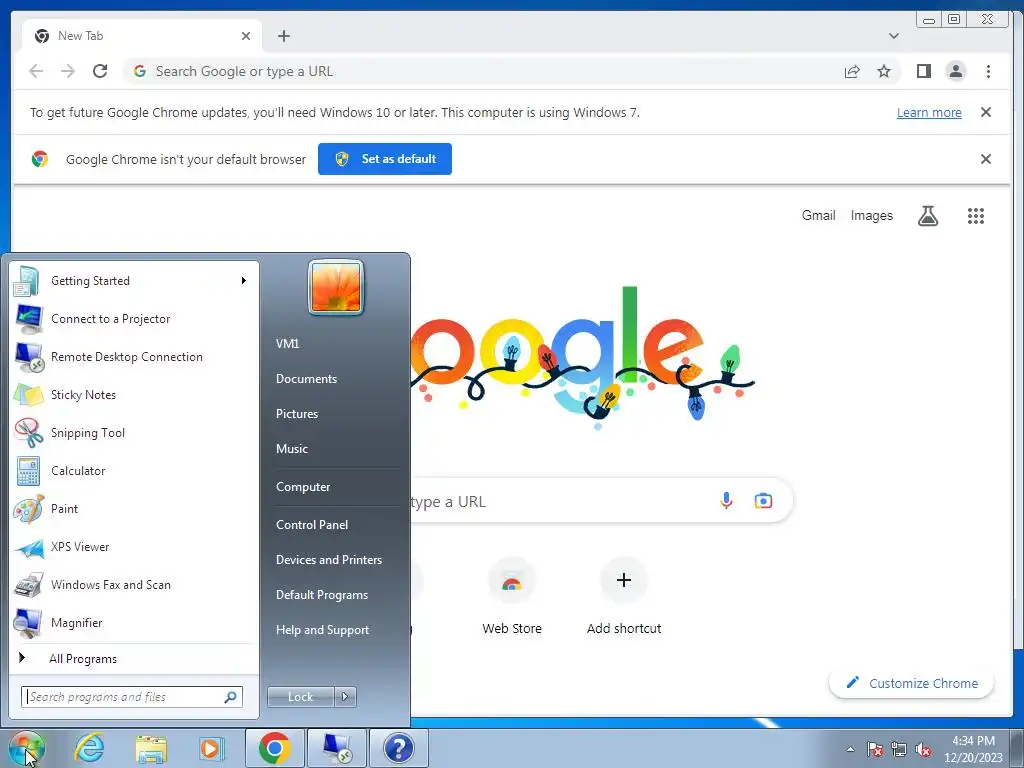1024x768 pixels.
Task: Click the user account picture in Start menu
Action: point(336,287)
